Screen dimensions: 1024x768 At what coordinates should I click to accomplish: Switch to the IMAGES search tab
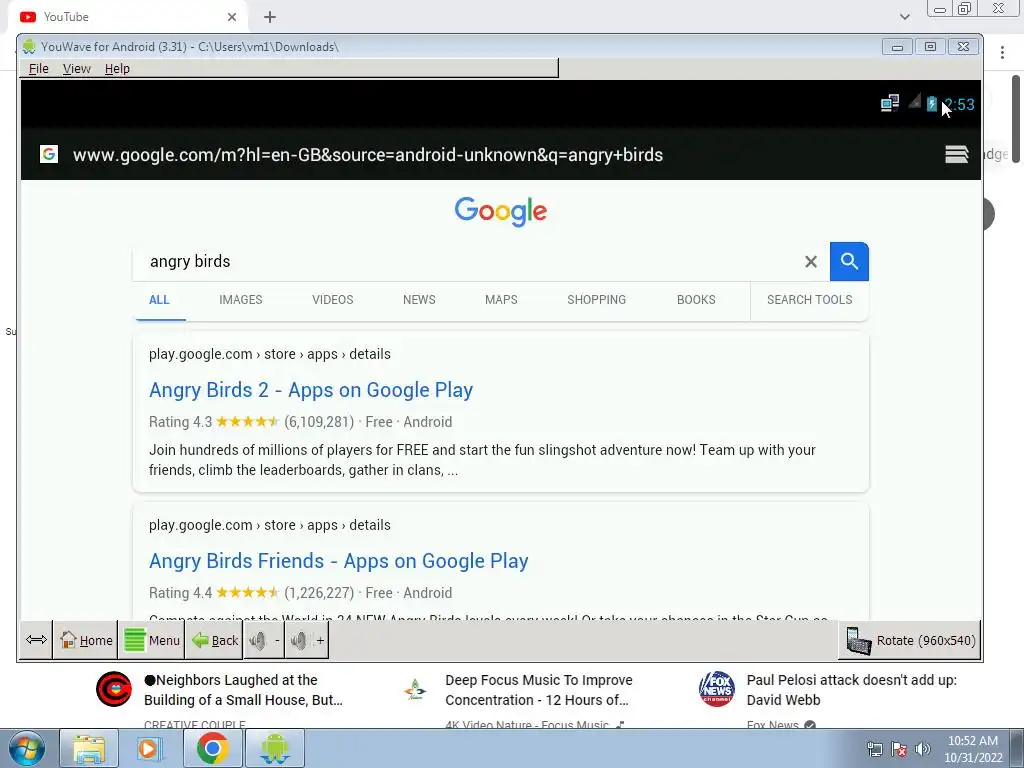240,300
